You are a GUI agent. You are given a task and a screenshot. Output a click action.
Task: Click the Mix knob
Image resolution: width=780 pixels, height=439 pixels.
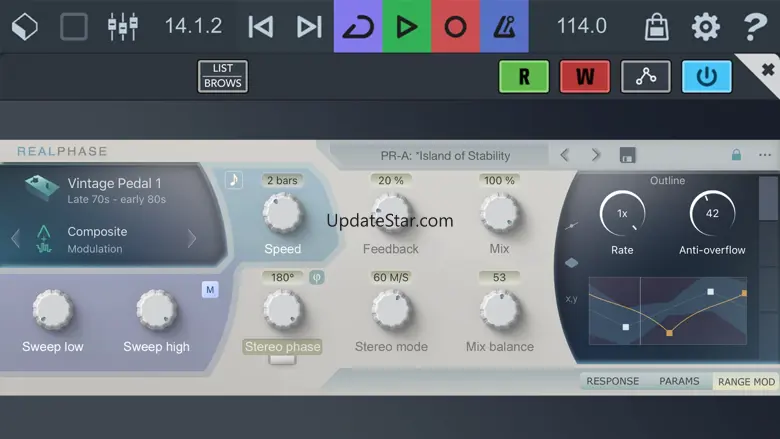tap(499, 214)
